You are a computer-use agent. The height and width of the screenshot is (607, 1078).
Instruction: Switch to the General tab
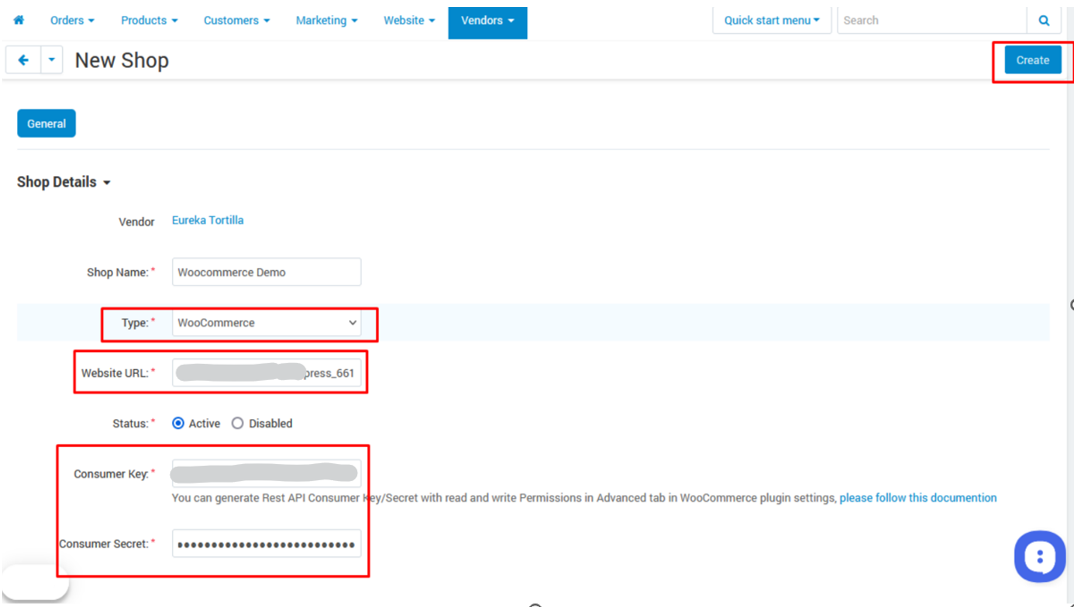coord(46,124)
